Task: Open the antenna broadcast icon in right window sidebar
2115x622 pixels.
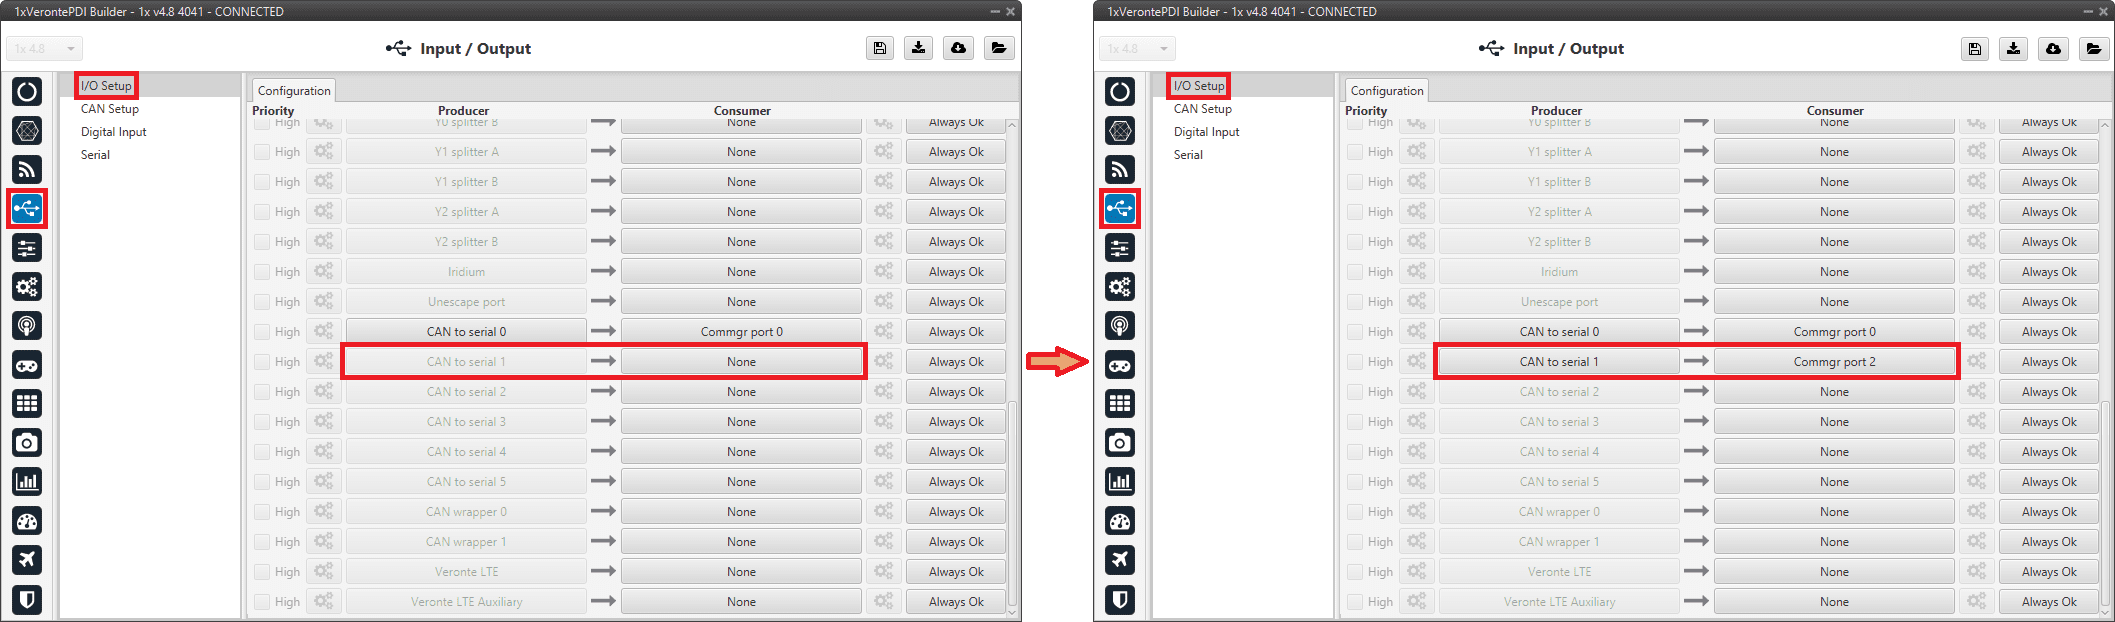Action: click(1120, 326)
